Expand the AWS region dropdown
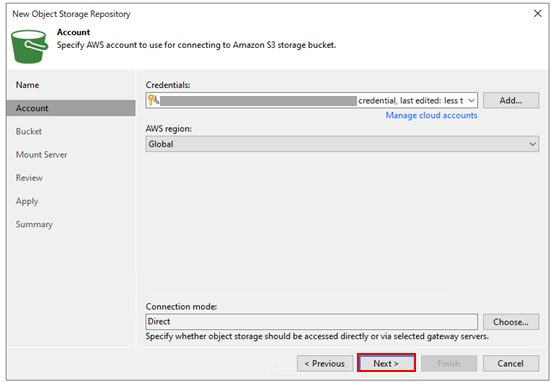The height and width of the screenshot is (382, 553). (533, 144)
